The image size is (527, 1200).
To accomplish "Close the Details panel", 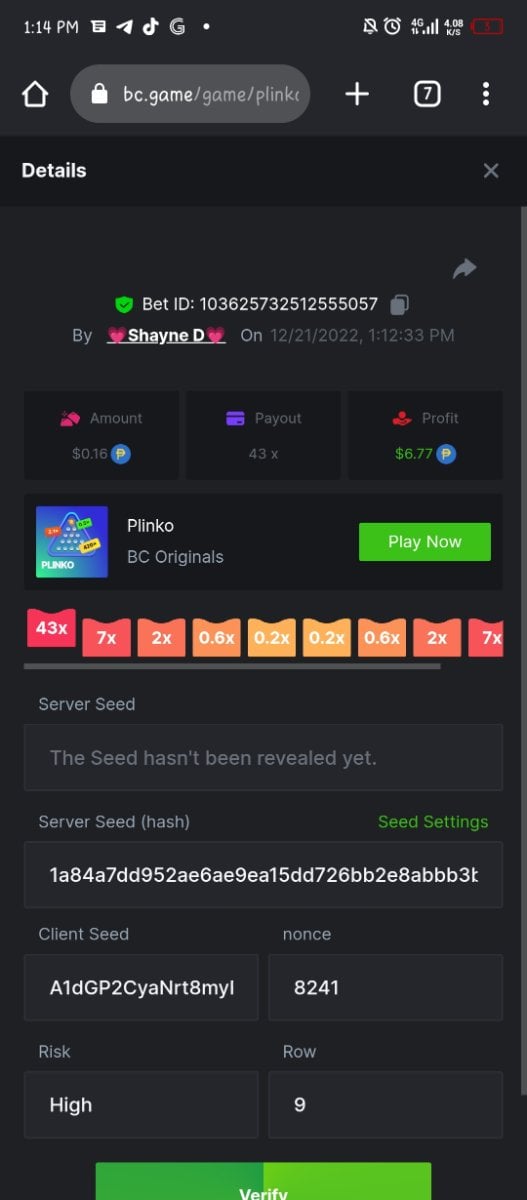I will (x=491, y=171).
